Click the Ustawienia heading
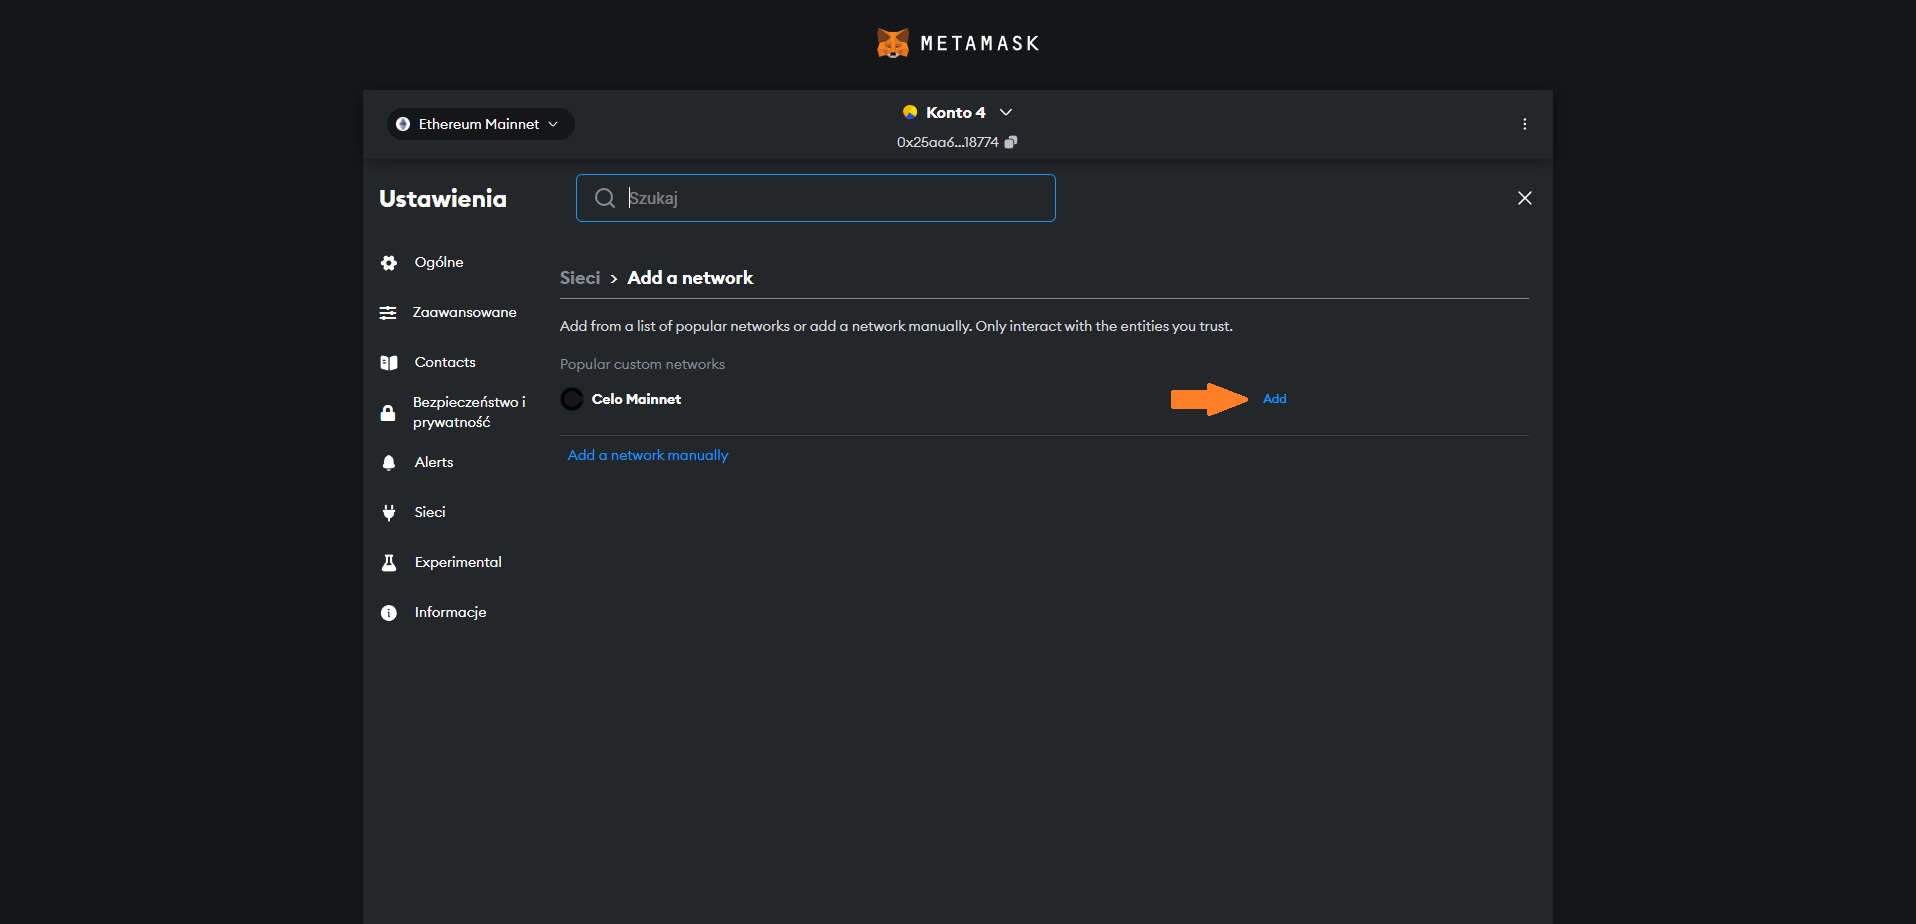 pyautogui.click(x=443, y=198)
